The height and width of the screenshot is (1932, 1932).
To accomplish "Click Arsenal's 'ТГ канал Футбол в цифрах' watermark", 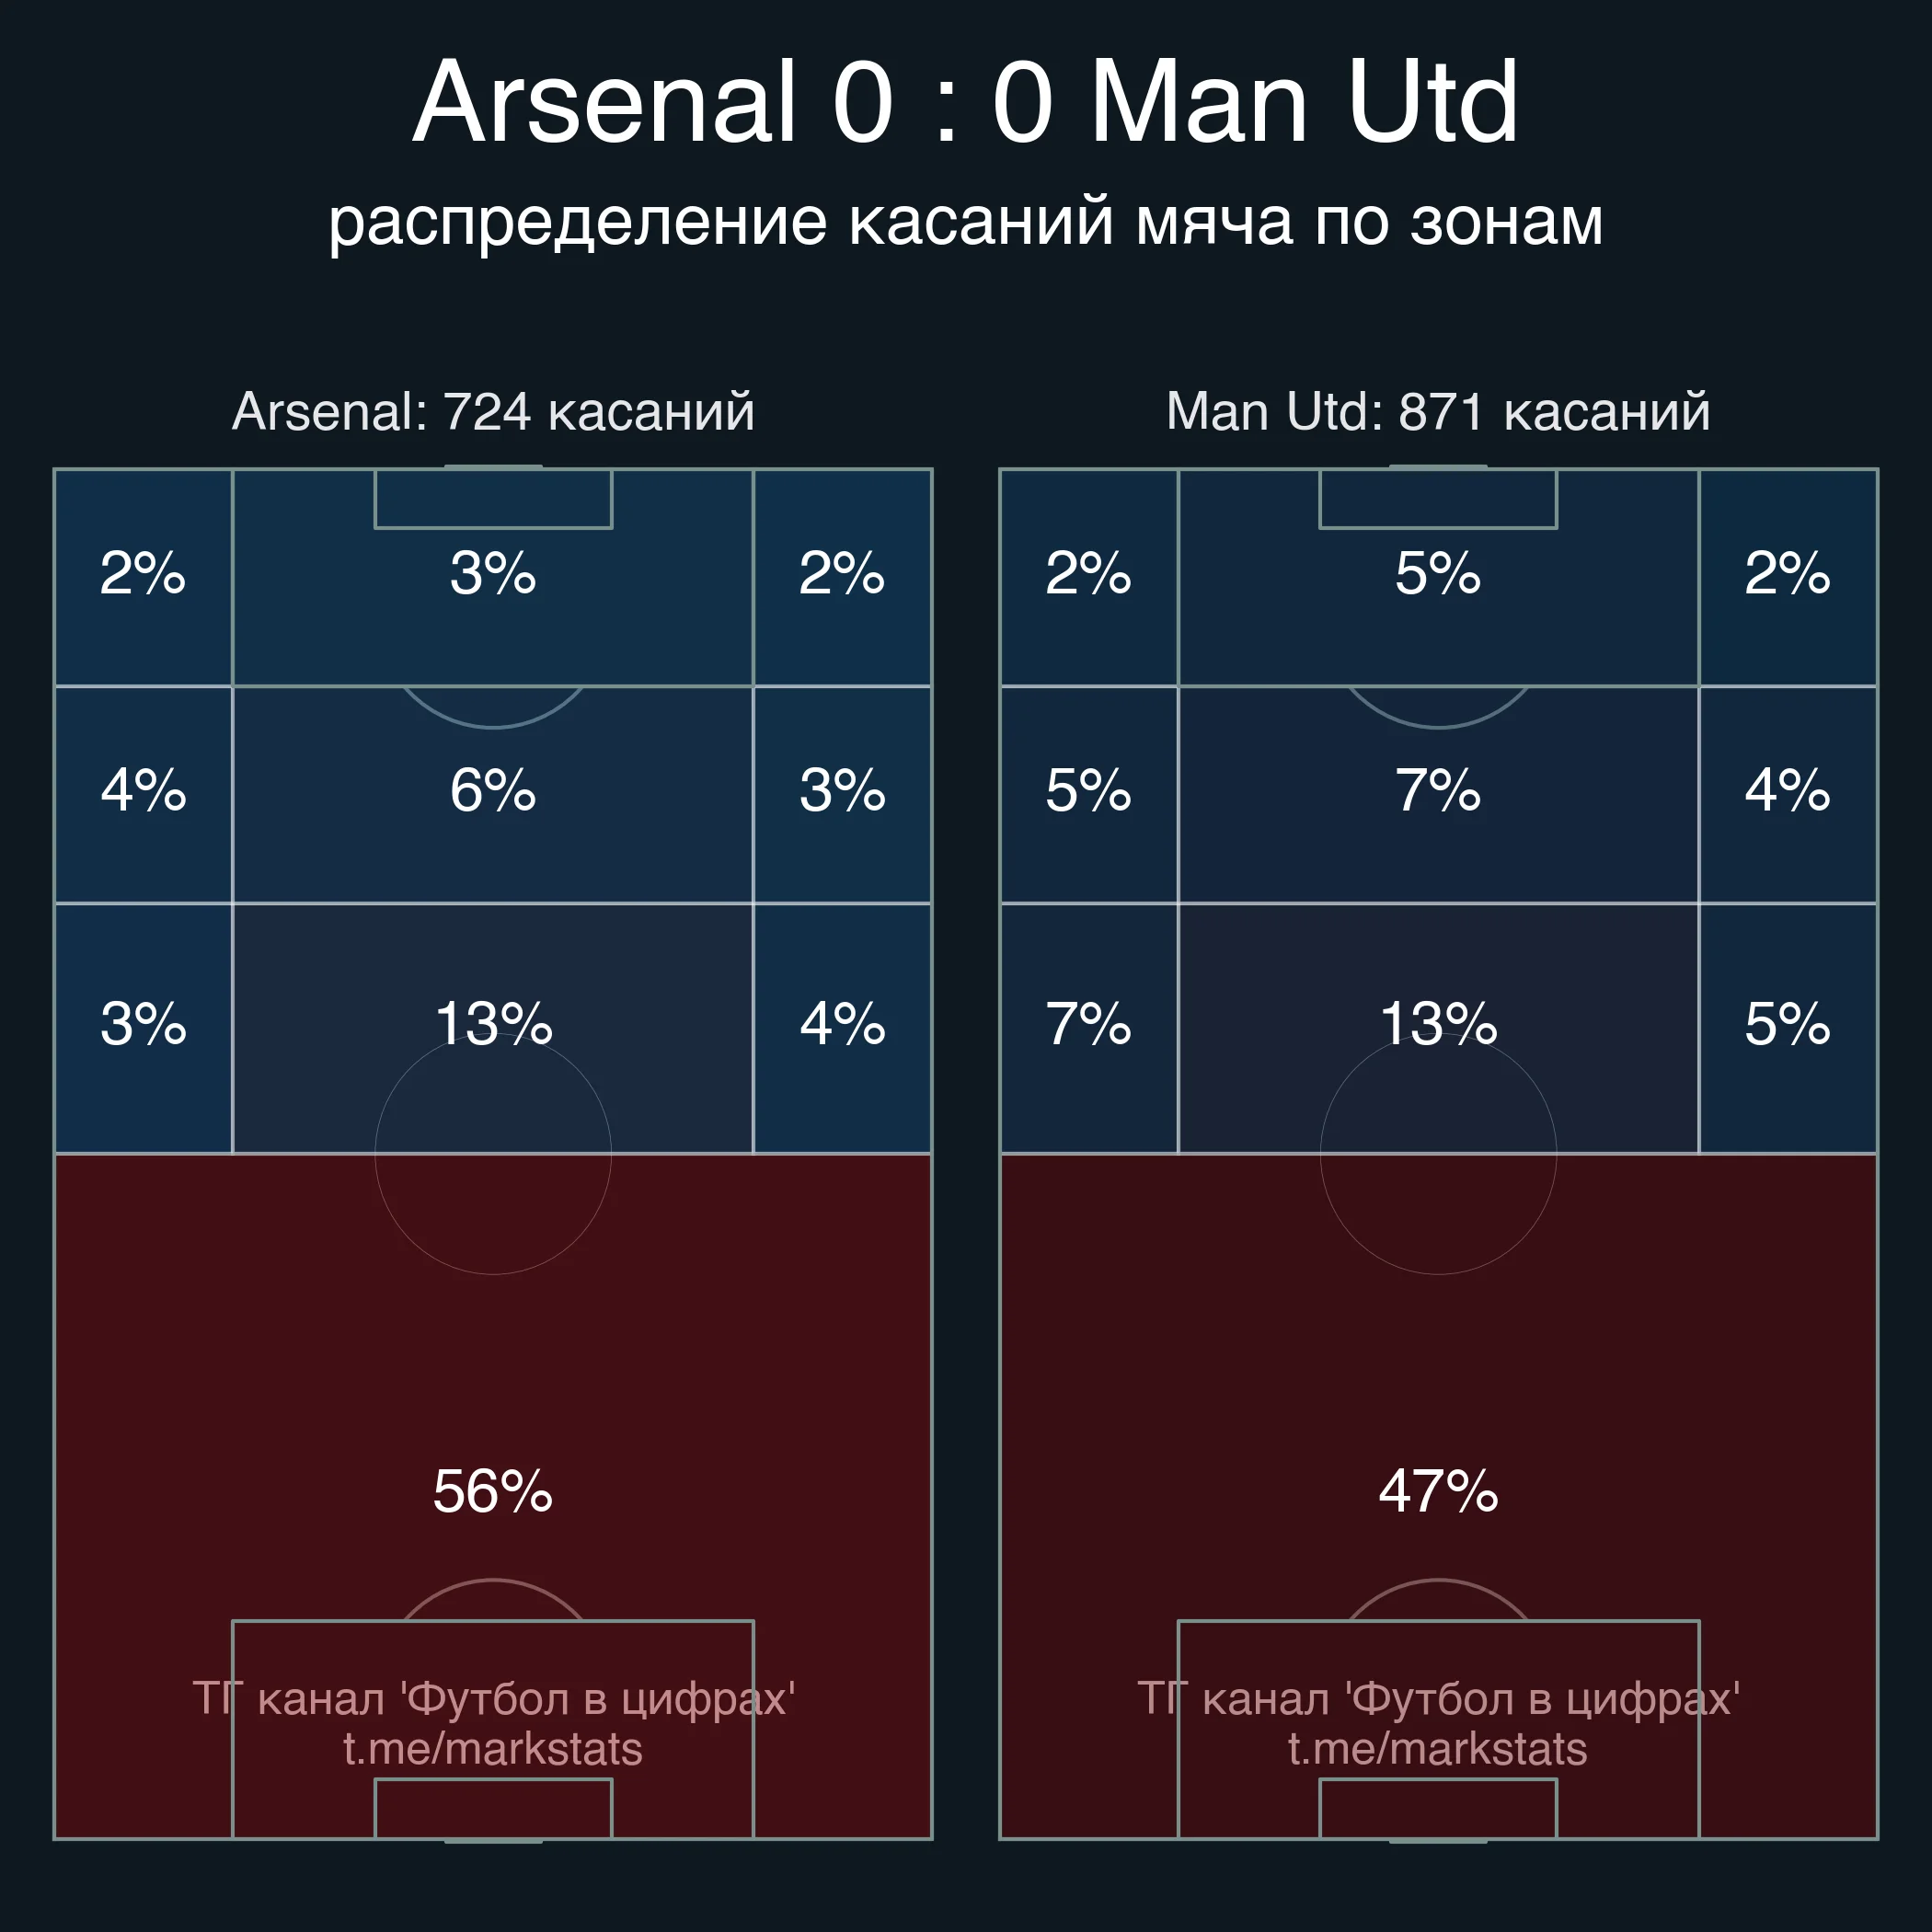I will click(x=493, y=1699).
